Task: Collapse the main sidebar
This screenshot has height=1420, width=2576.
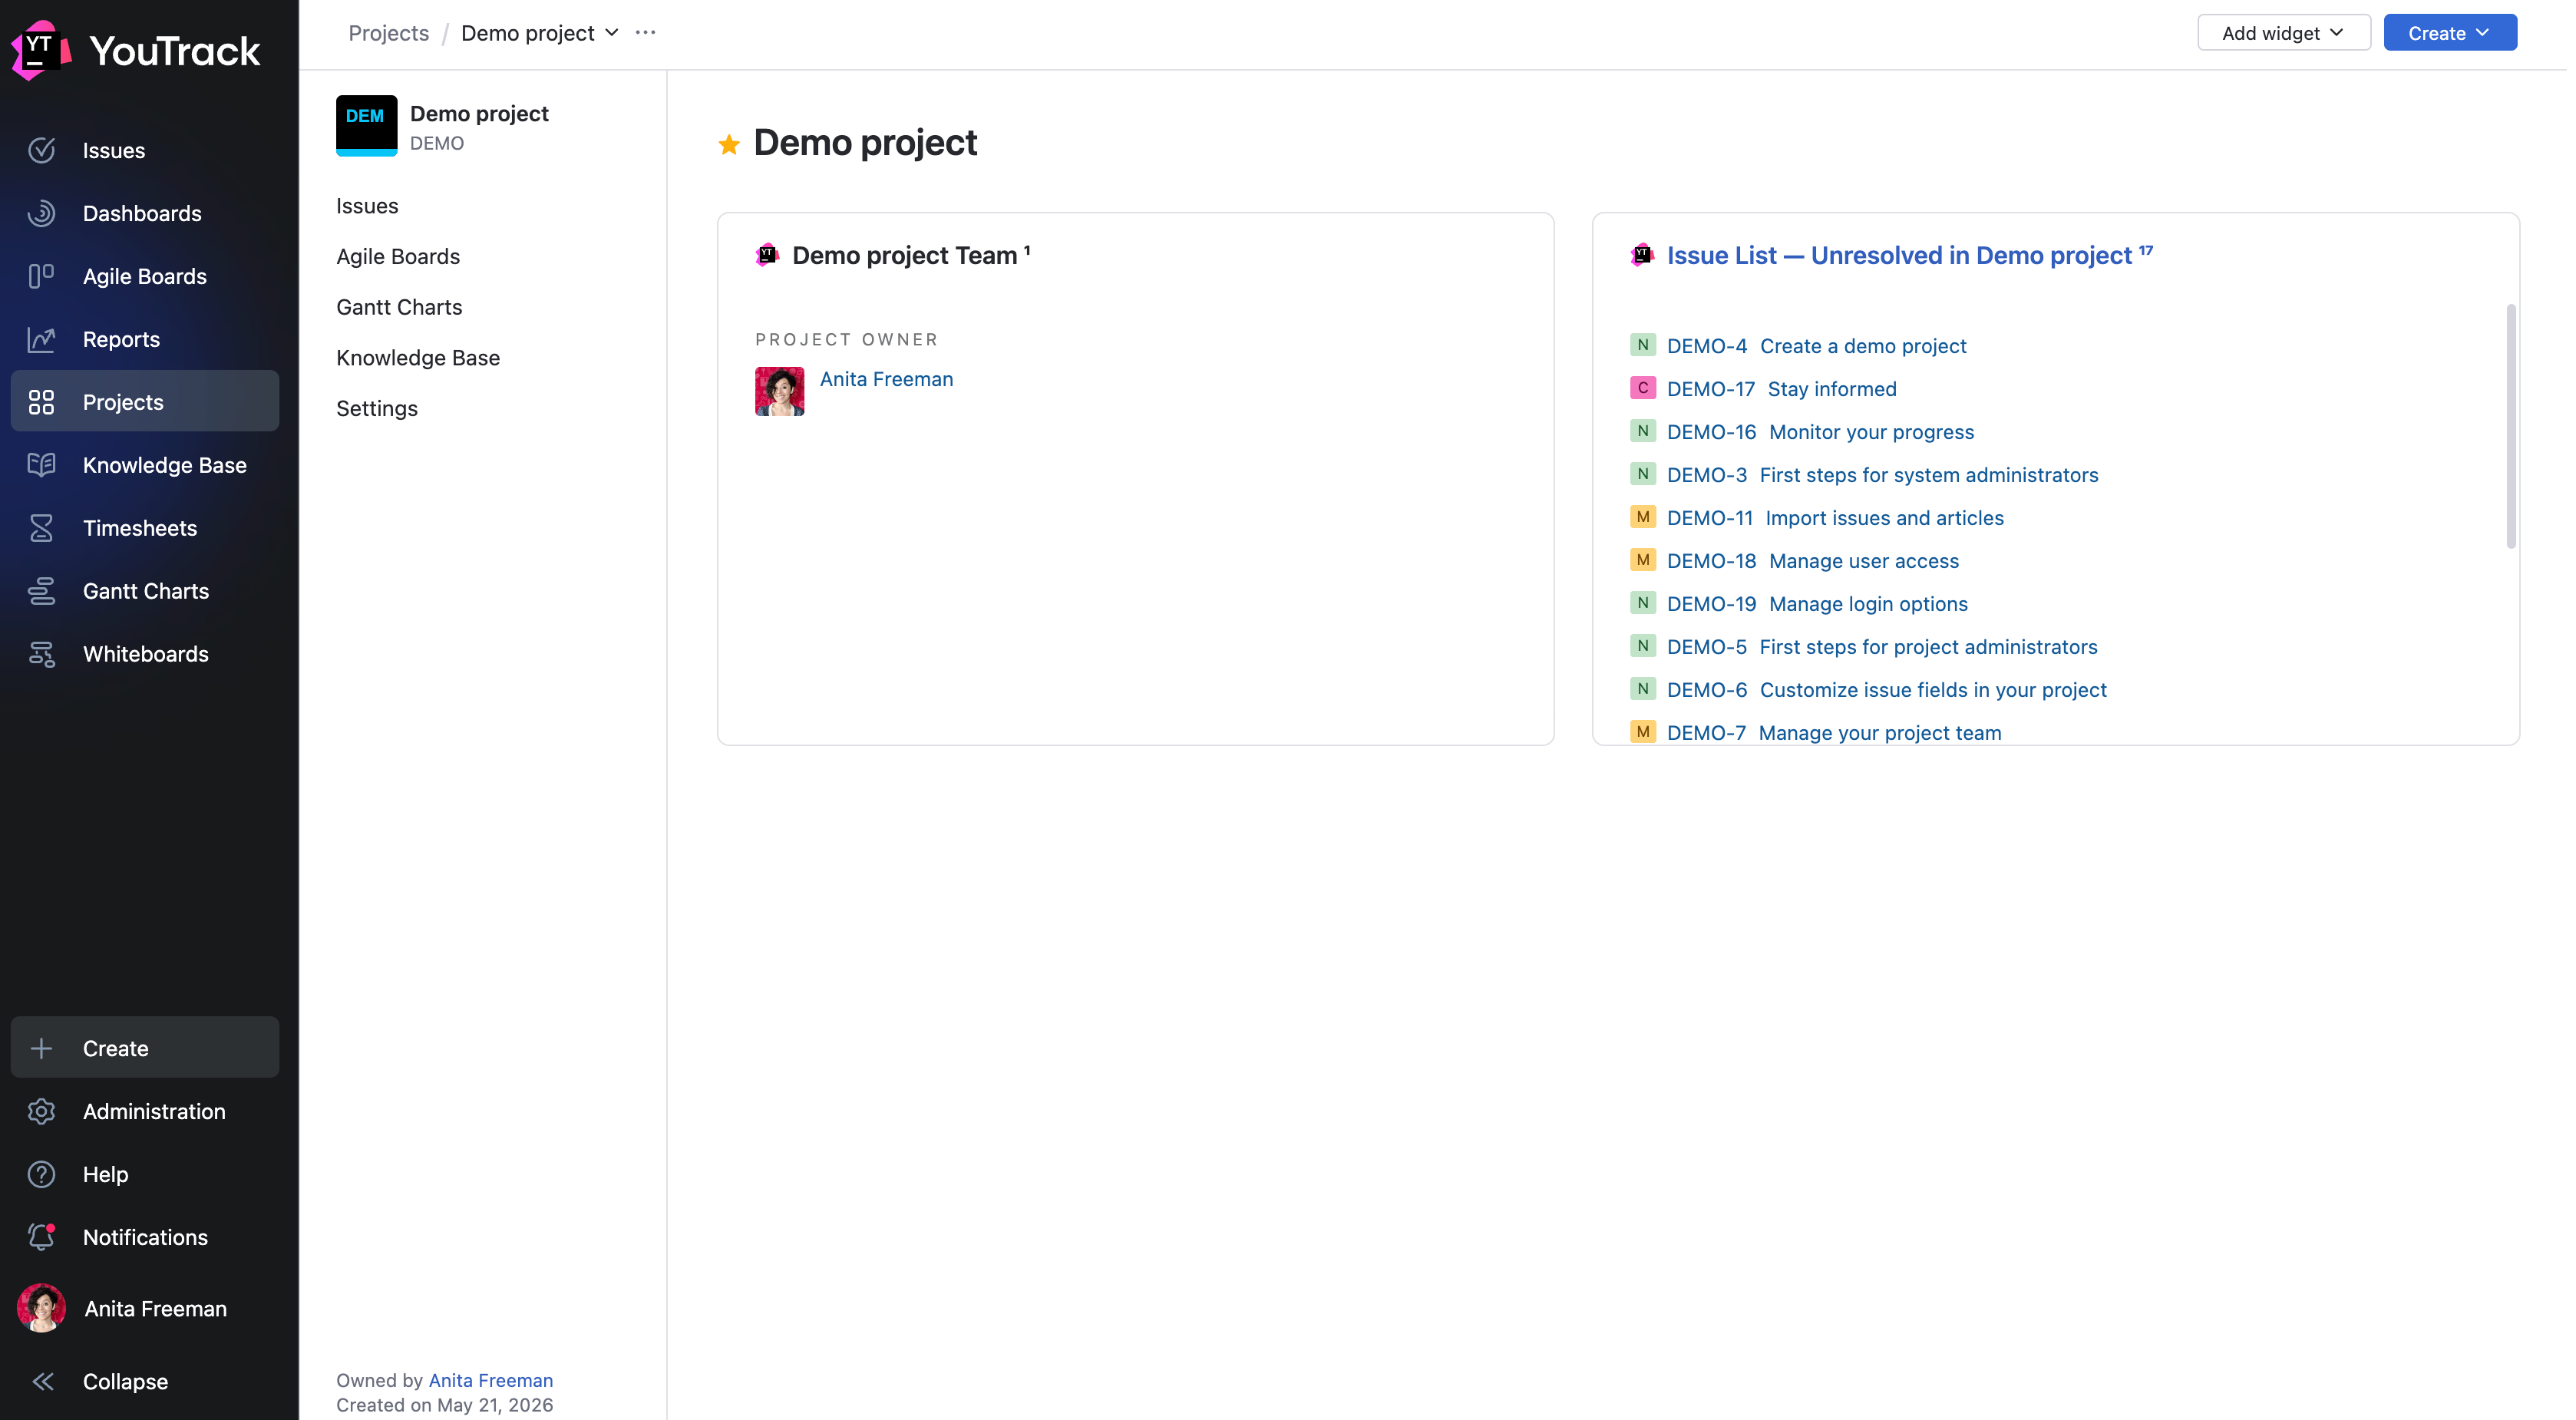Action: [144, 1381]
